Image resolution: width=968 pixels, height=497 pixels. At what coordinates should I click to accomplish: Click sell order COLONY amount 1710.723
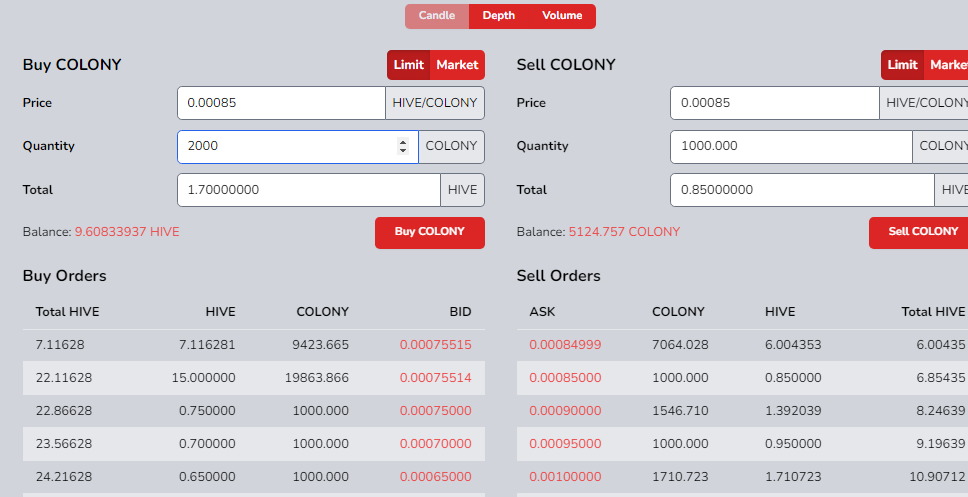point(680,477)
